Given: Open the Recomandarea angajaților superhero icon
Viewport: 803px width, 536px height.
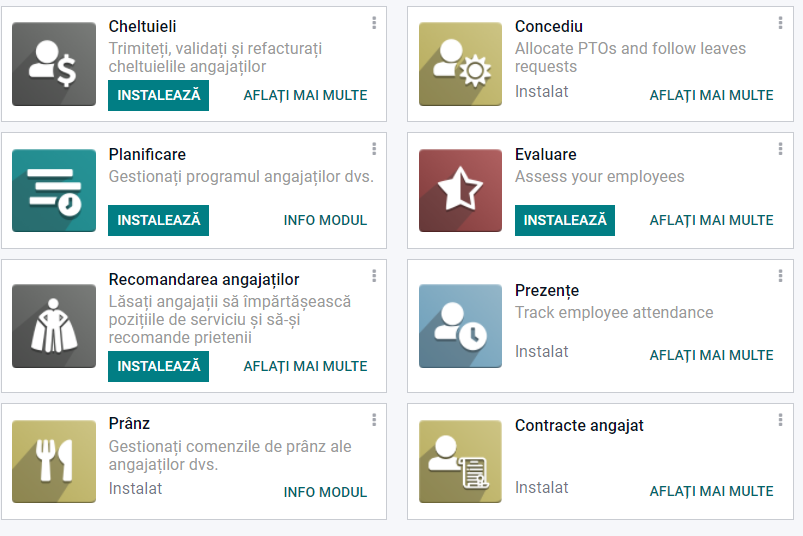Looking at the screenshot, I should coord(54,326).
